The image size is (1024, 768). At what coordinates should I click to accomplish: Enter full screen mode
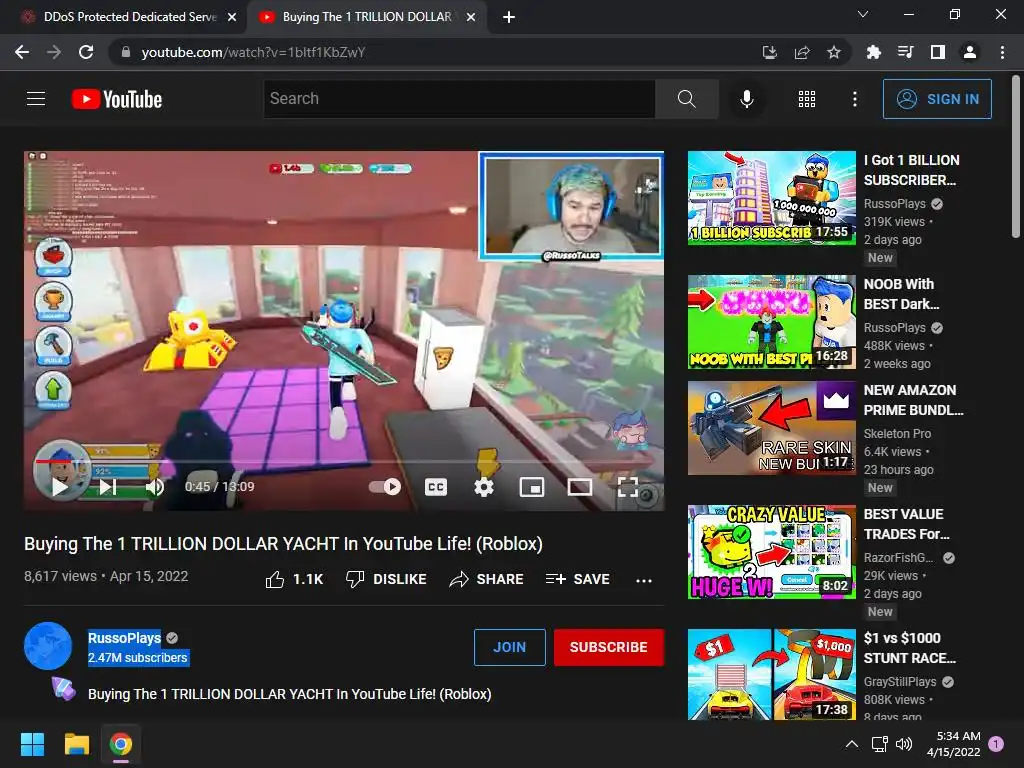click(628, 487)
